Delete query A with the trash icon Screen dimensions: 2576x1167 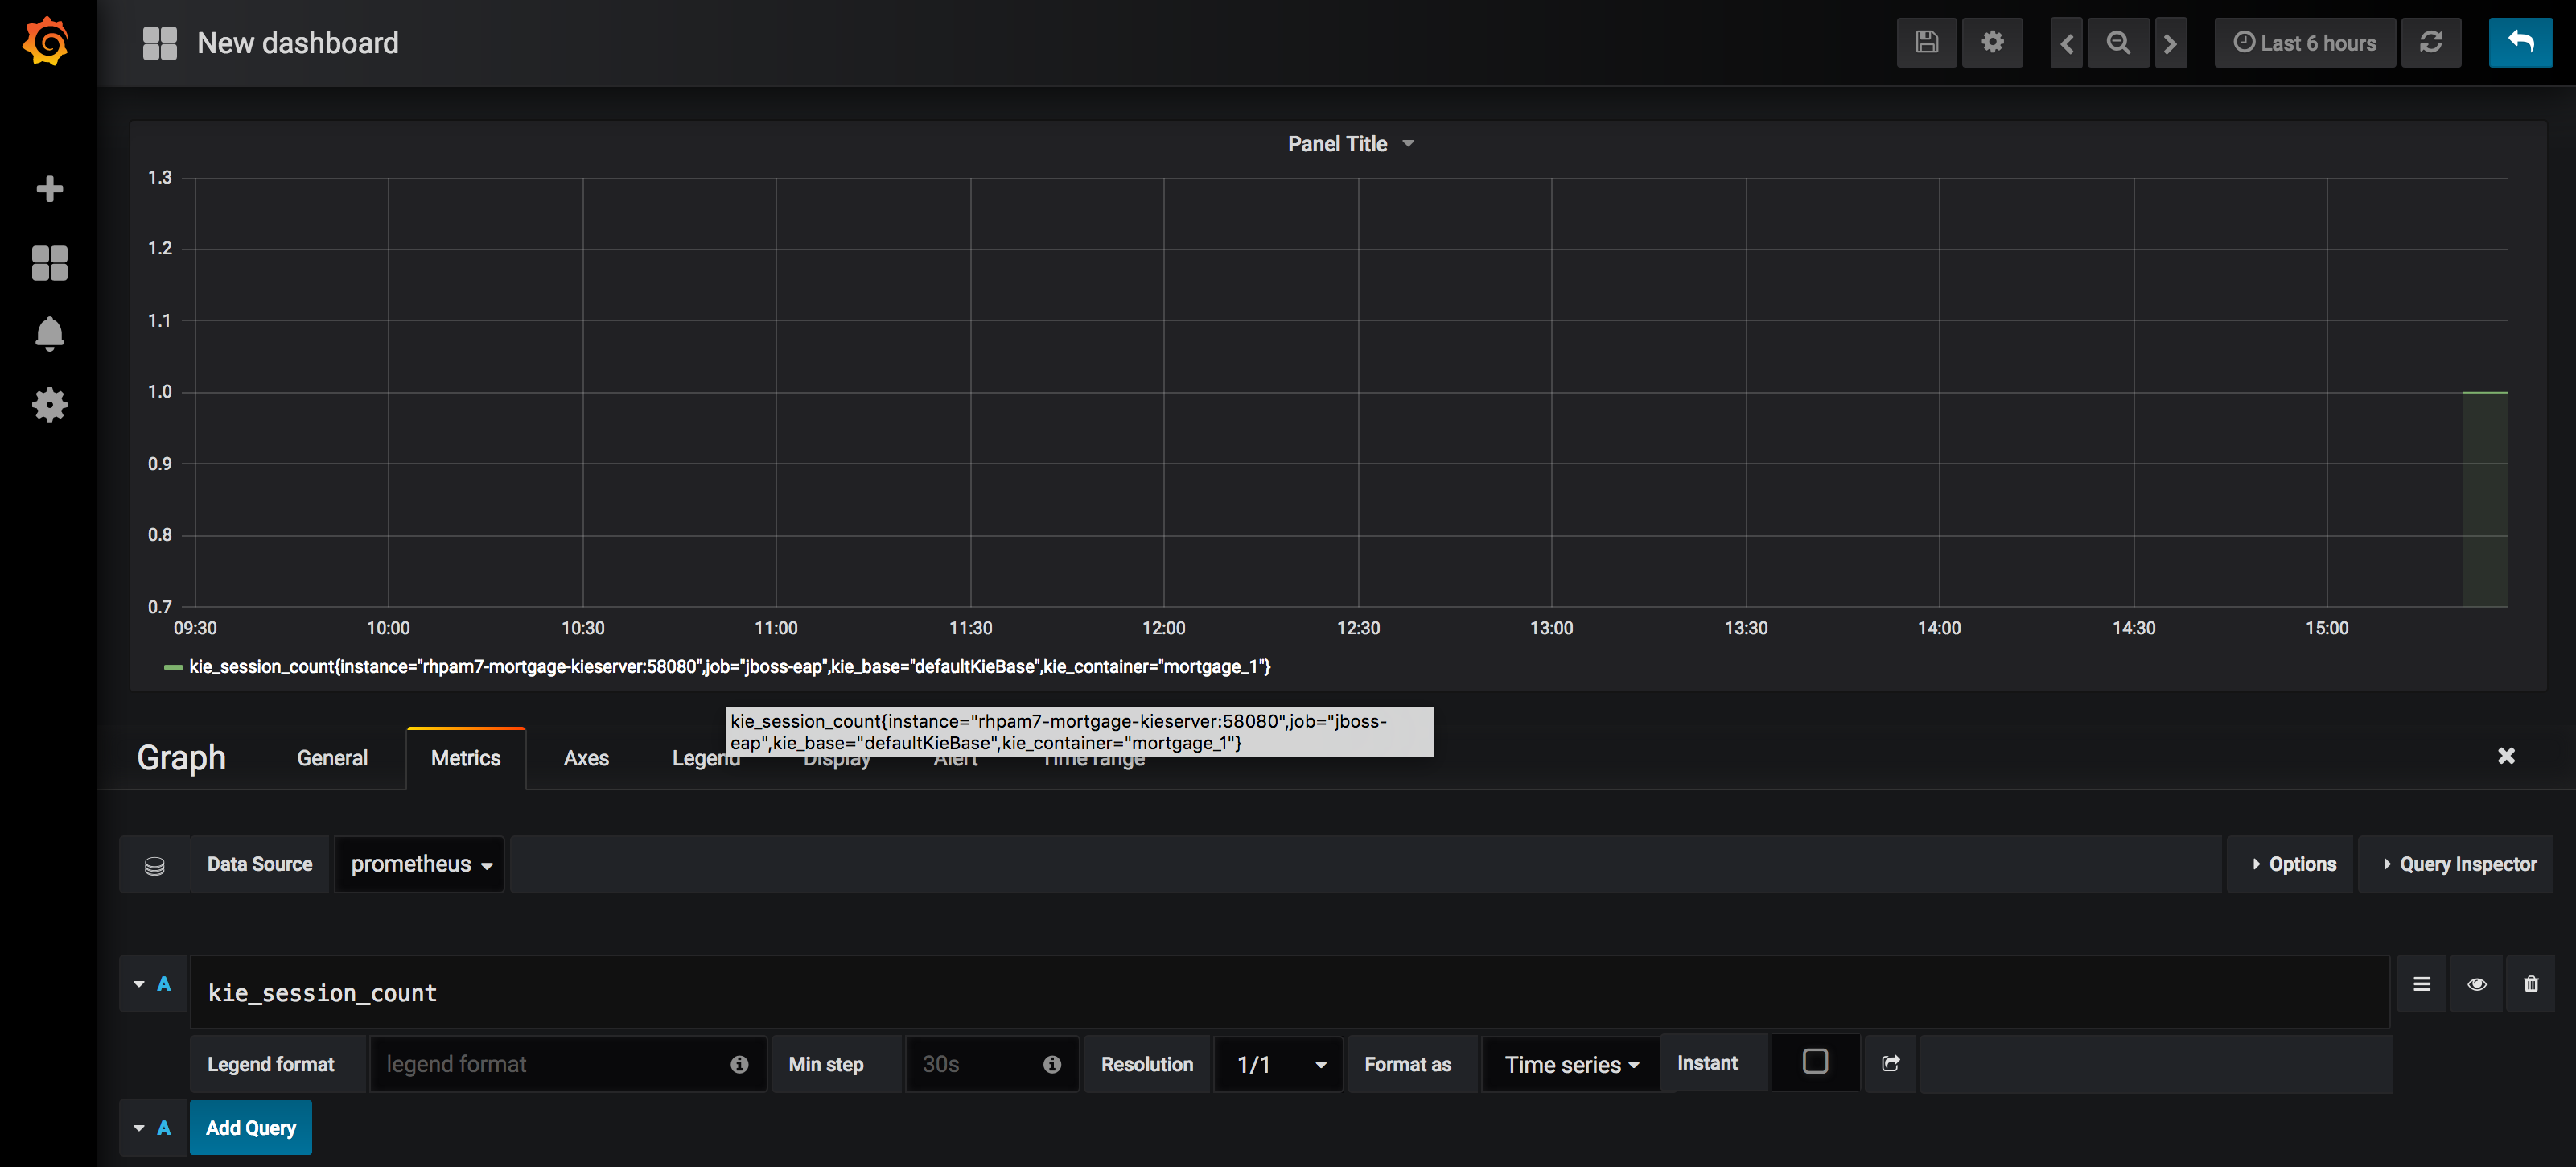2531,984
